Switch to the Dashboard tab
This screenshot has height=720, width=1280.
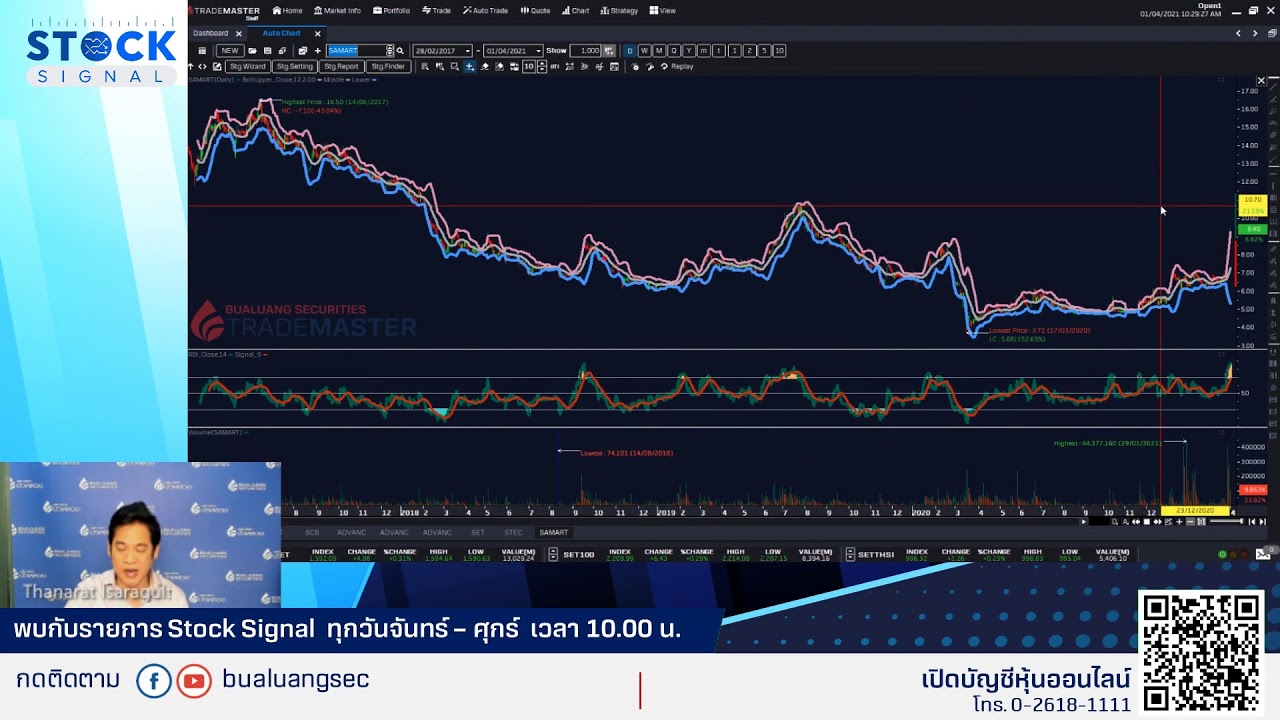211,33
